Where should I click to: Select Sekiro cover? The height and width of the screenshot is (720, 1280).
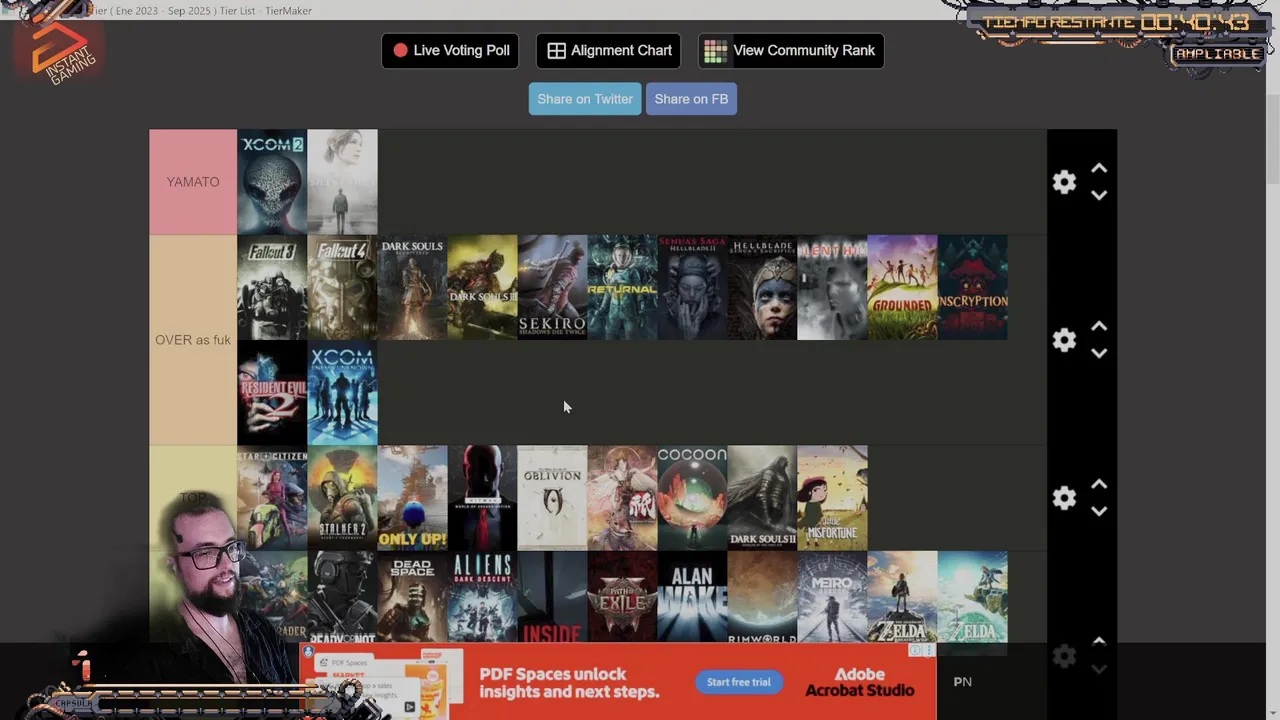coord(552,288)
